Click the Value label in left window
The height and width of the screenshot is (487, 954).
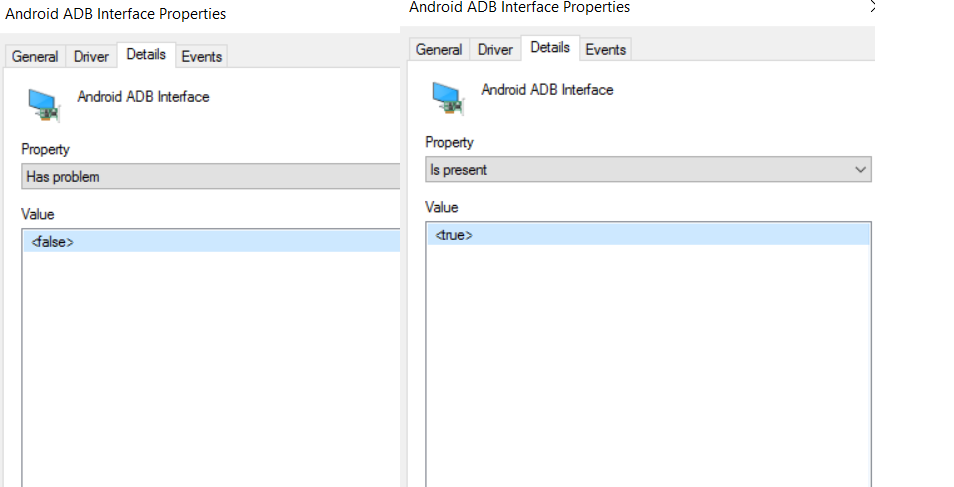[x=38, y=214]
